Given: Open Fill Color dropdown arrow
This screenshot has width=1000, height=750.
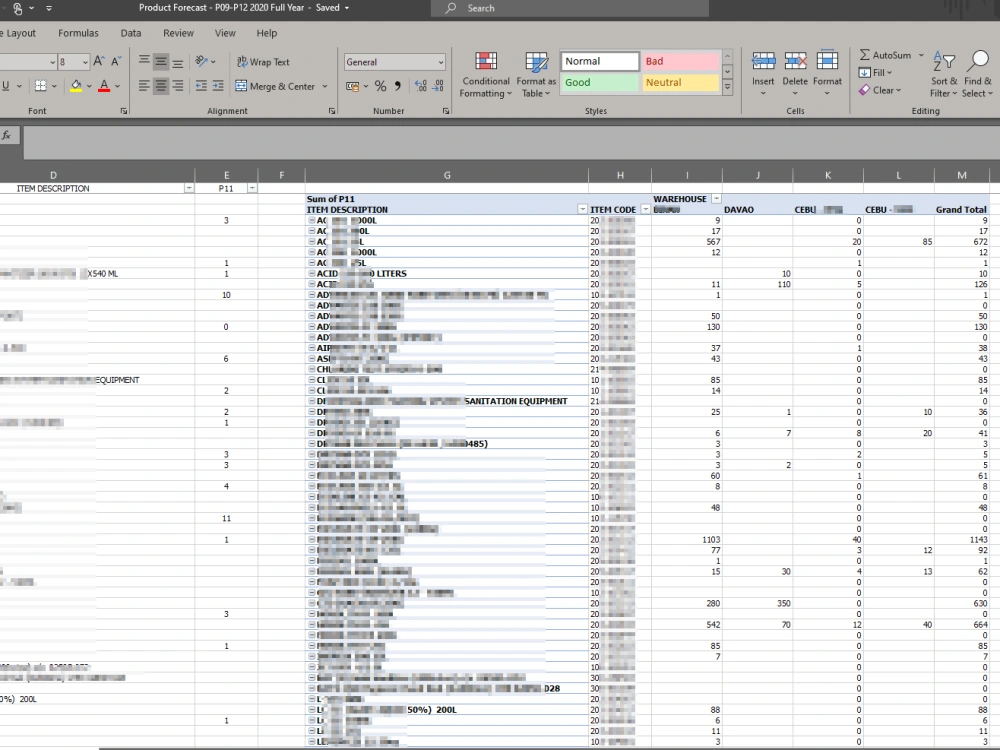Looking at the screenshot, I should click(x=89, y=86).
